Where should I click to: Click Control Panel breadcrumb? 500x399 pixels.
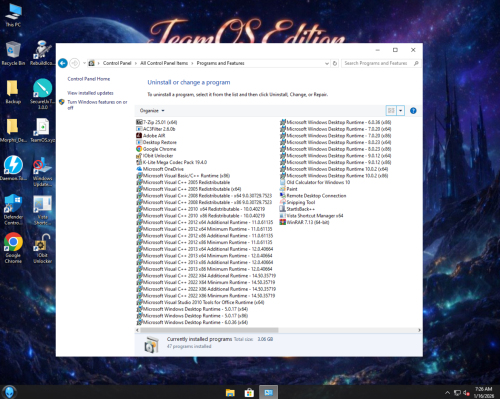(x=117, y=63)
